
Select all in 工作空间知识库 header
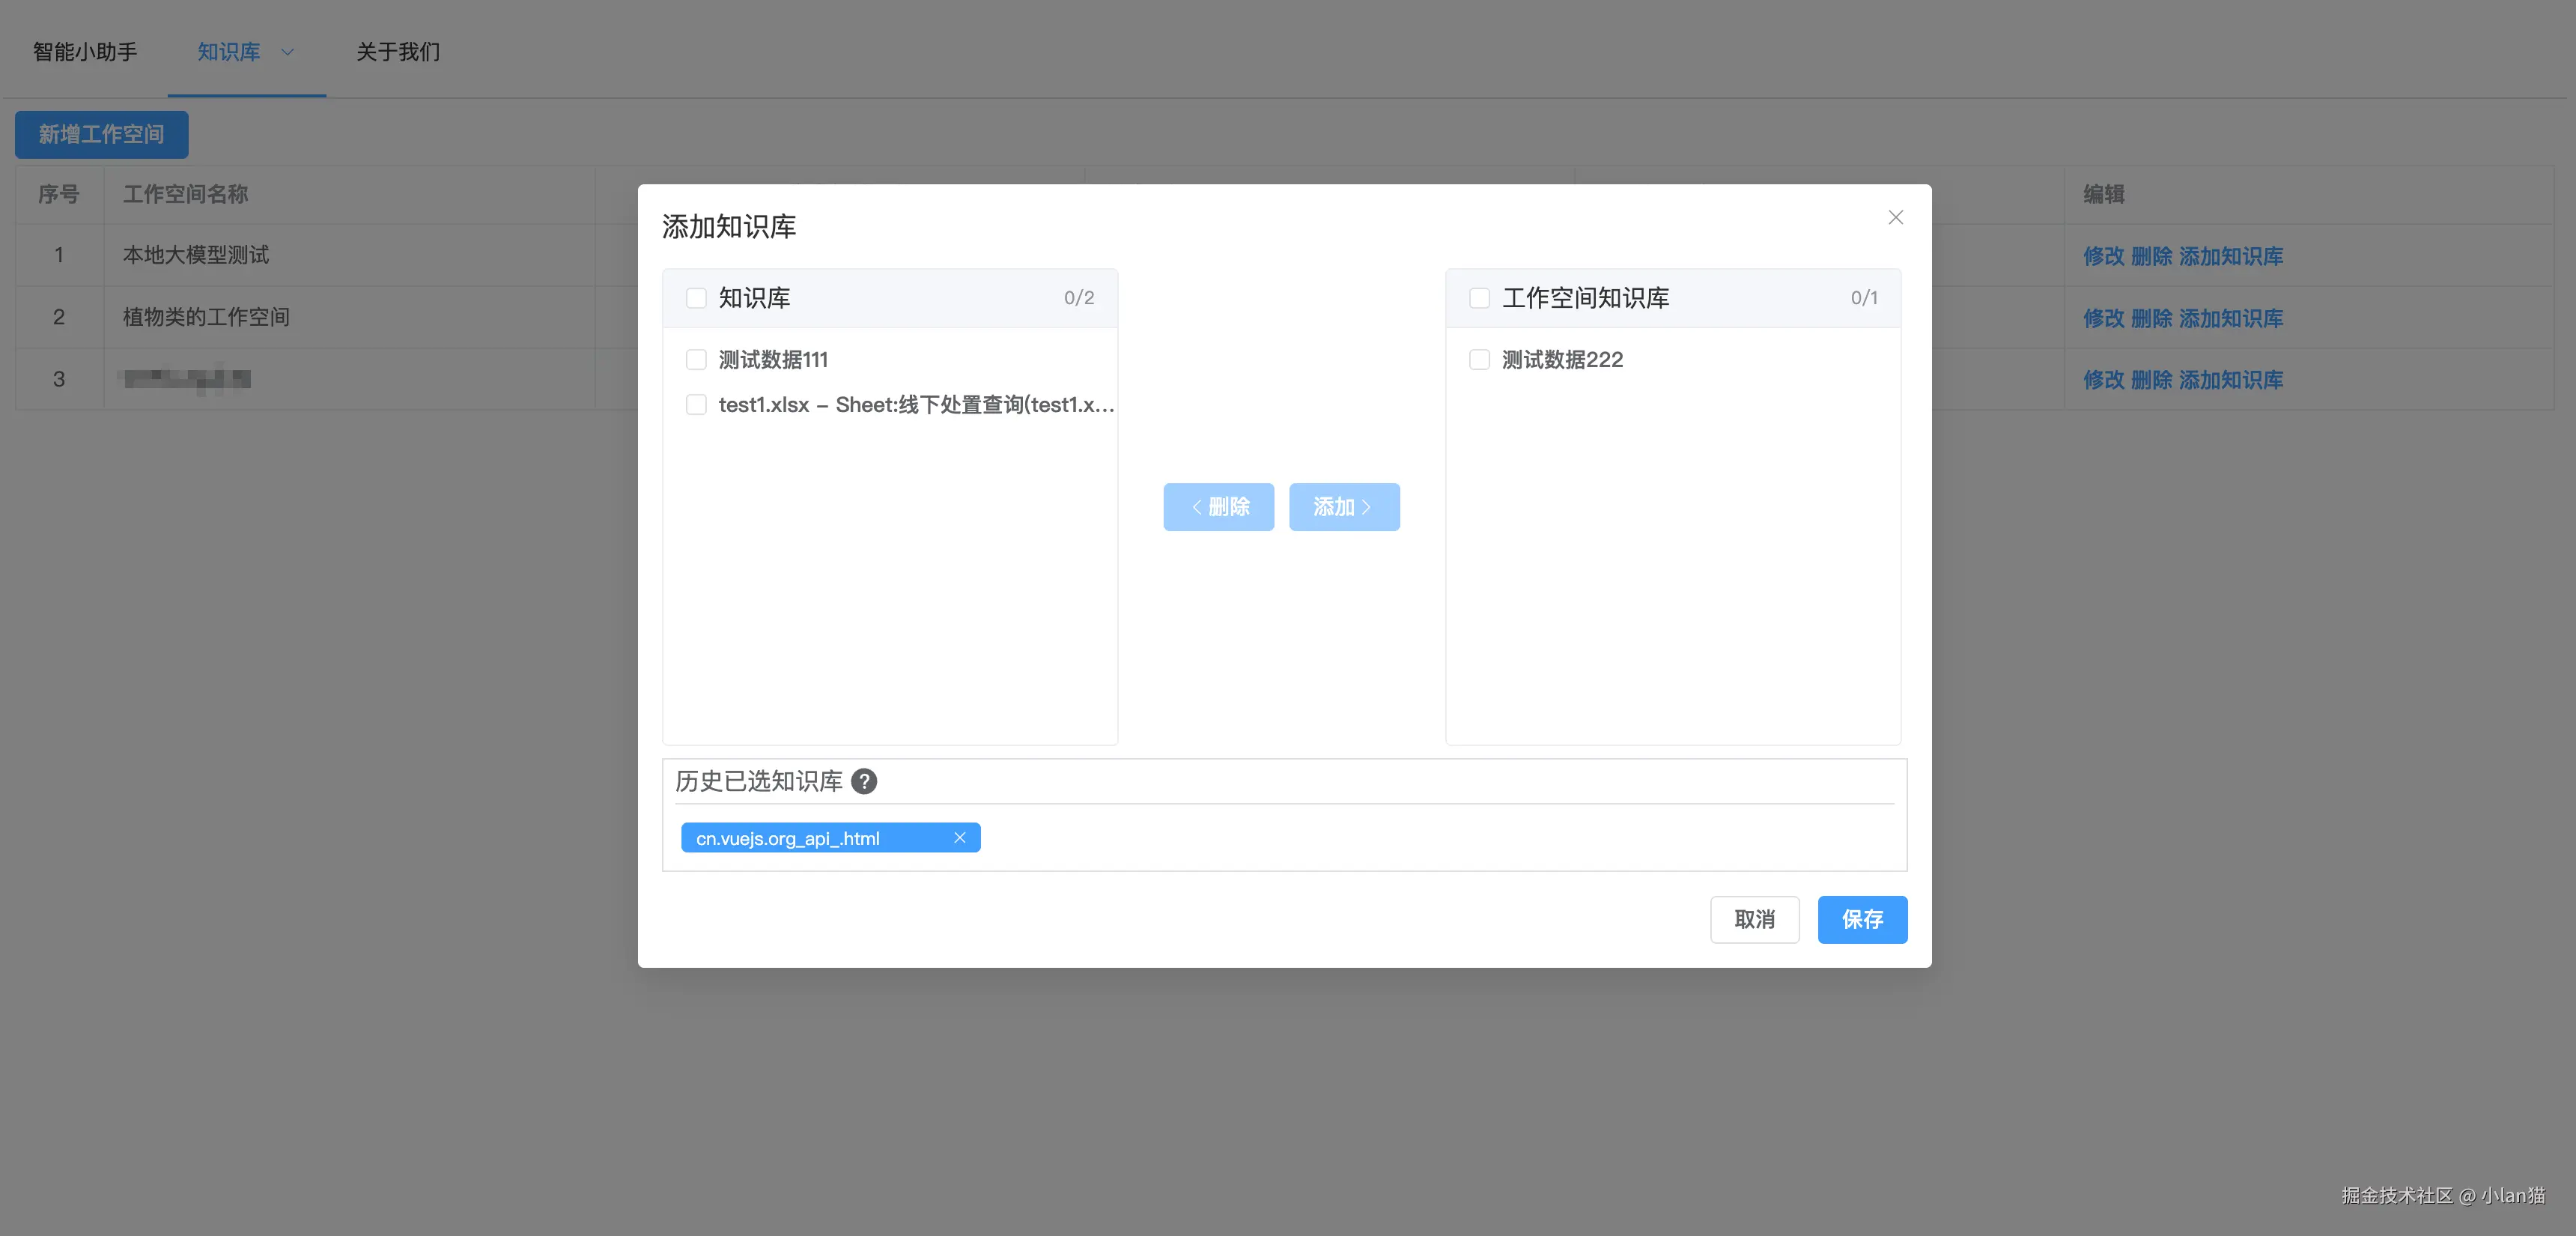click(x=1479, y=298)
